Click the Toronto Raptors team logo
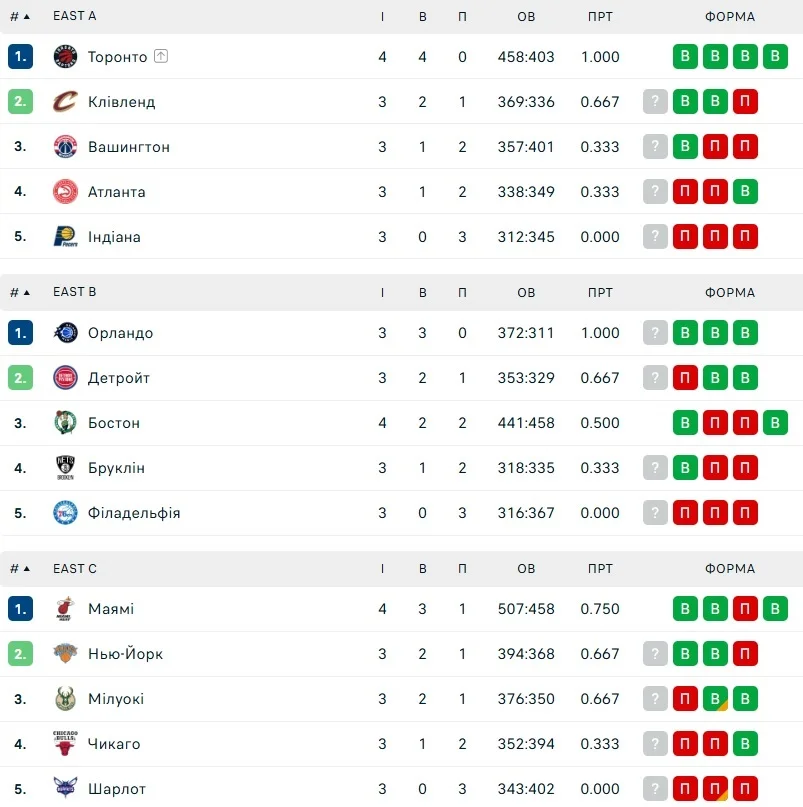 [65, 57]
